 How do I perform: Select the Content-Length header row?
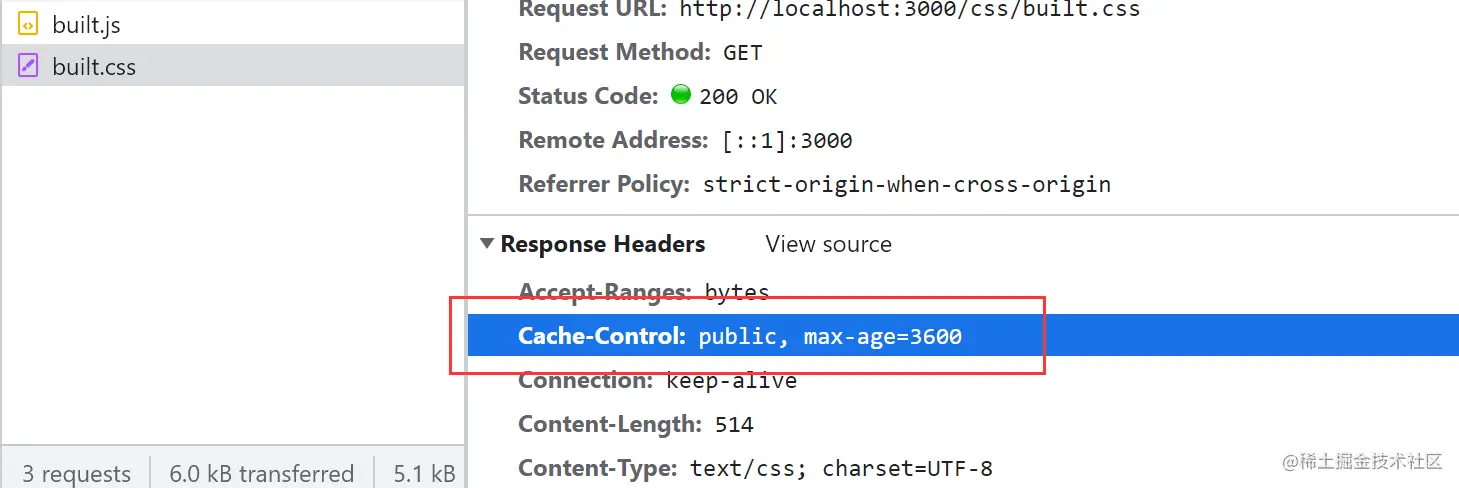(635, 424)
